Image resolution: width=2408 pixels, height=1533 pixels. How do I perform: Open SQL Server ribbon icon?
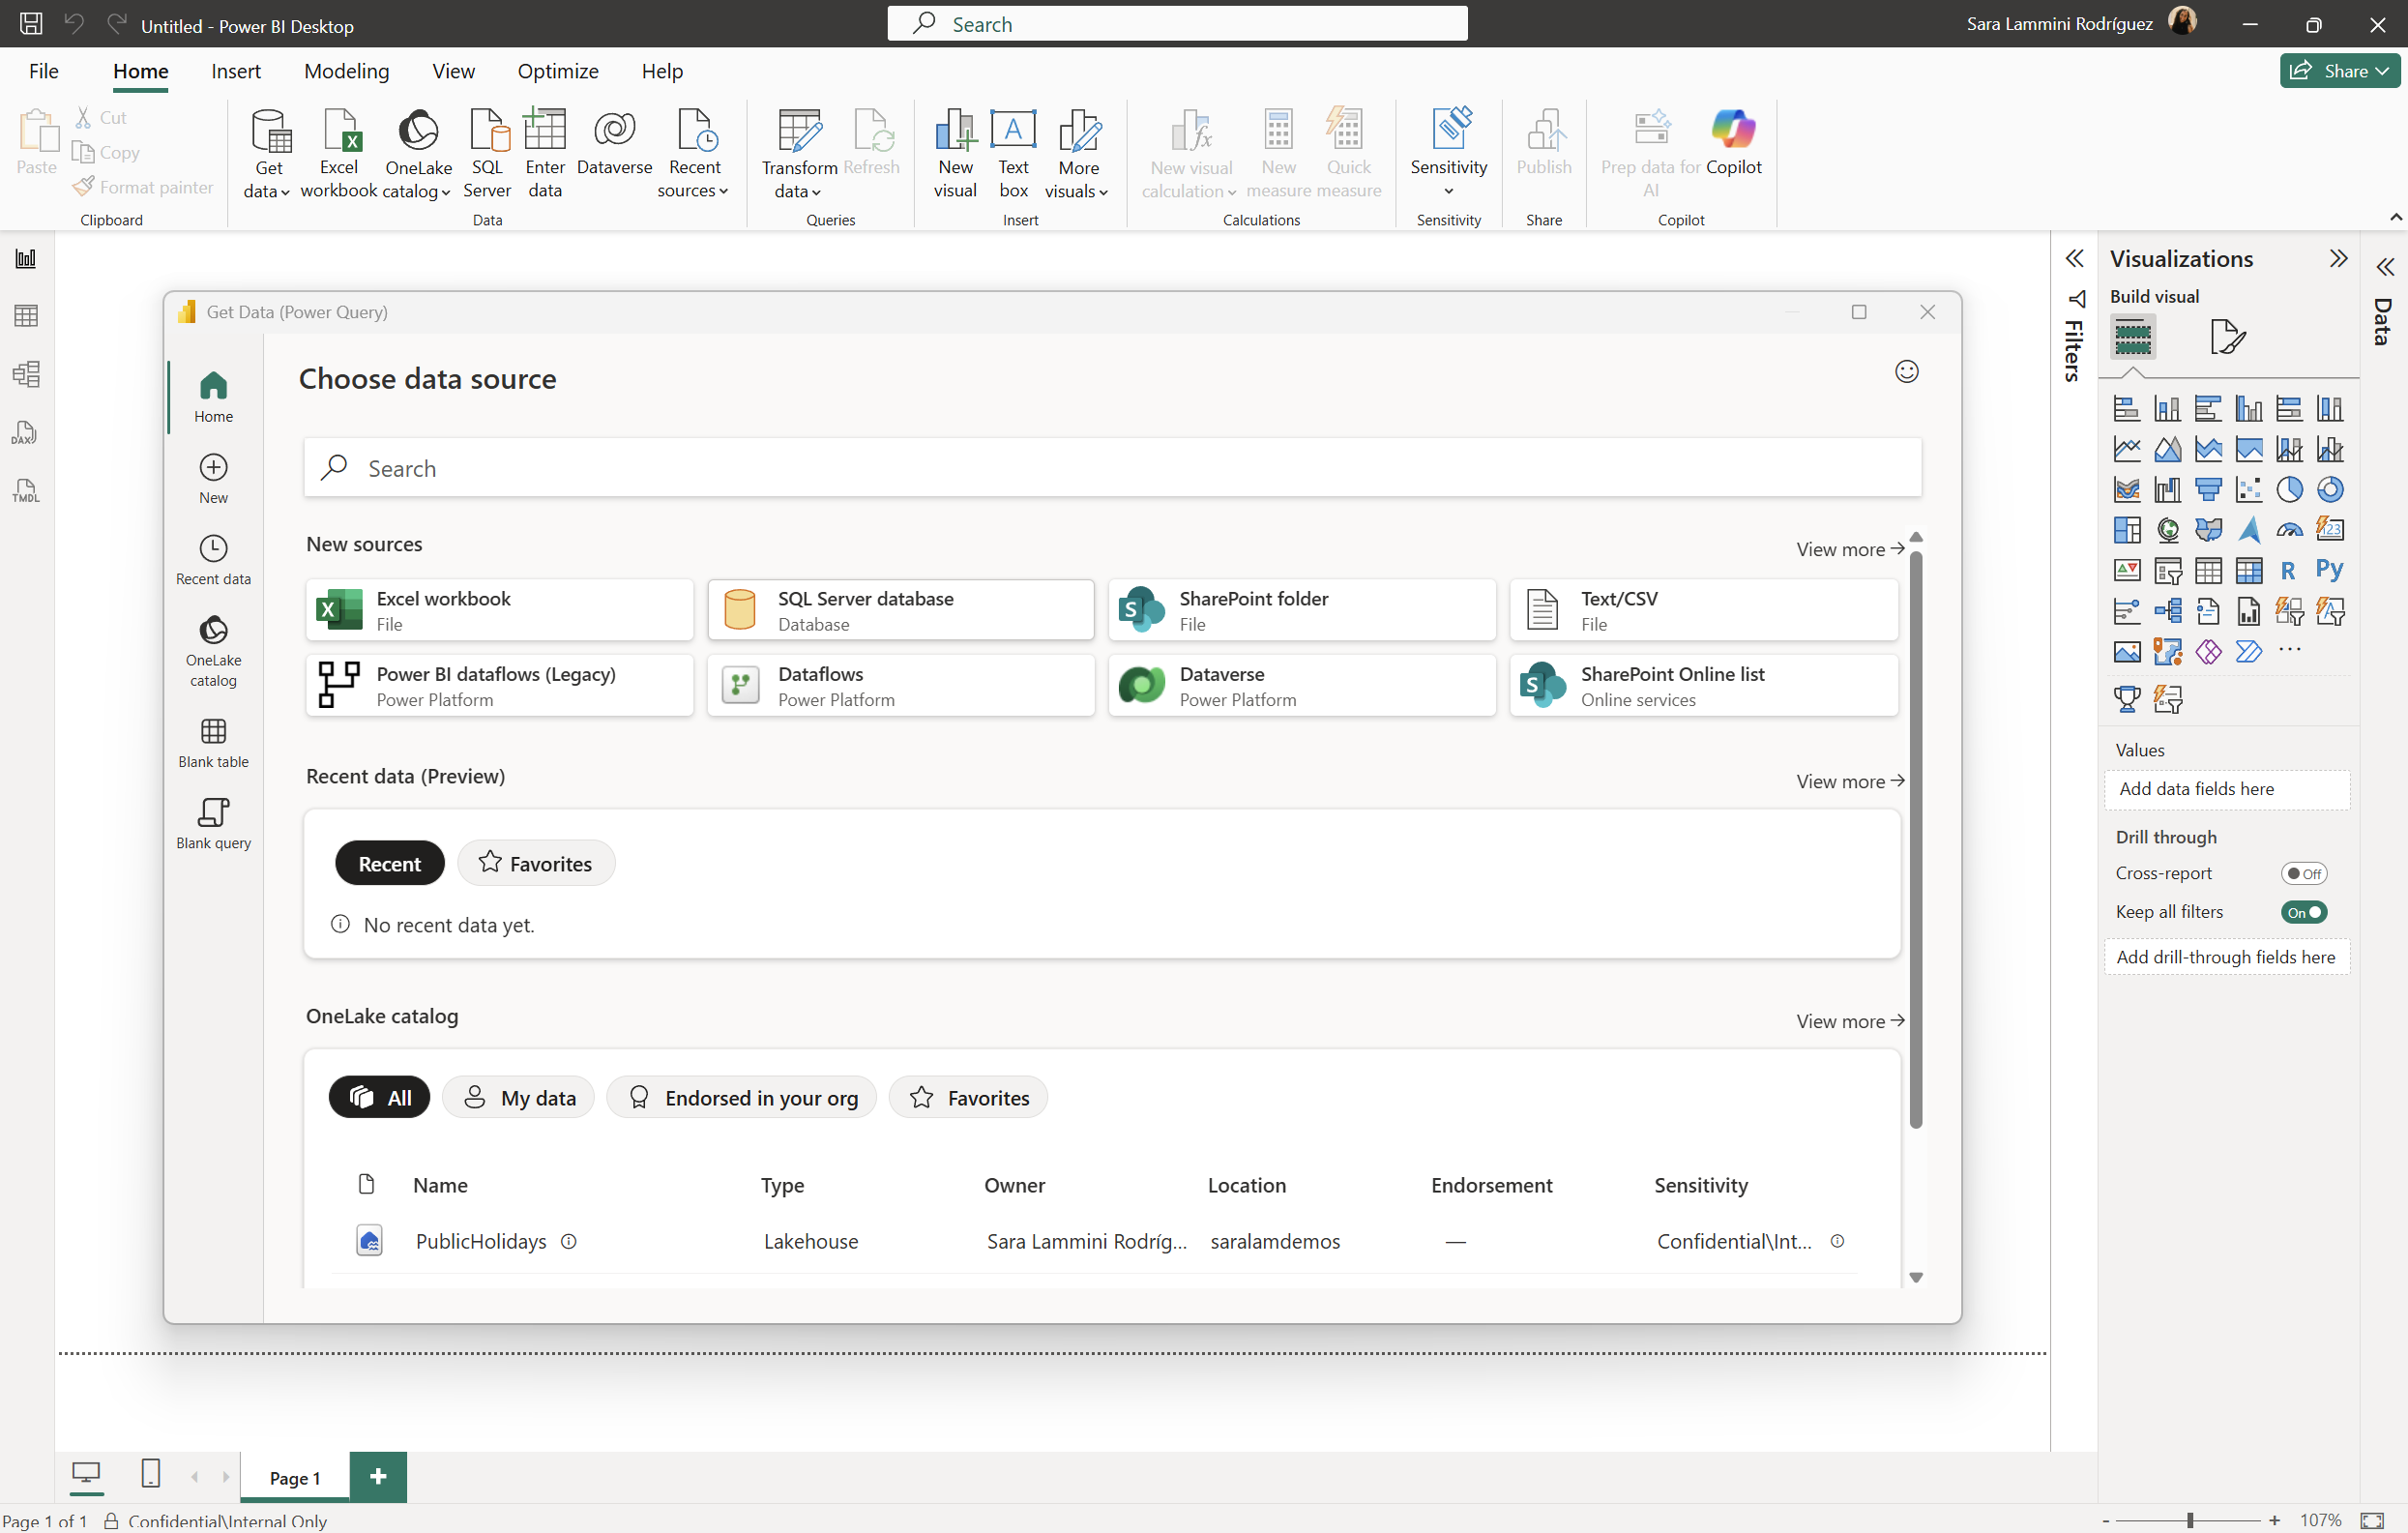tap(487, 153)
